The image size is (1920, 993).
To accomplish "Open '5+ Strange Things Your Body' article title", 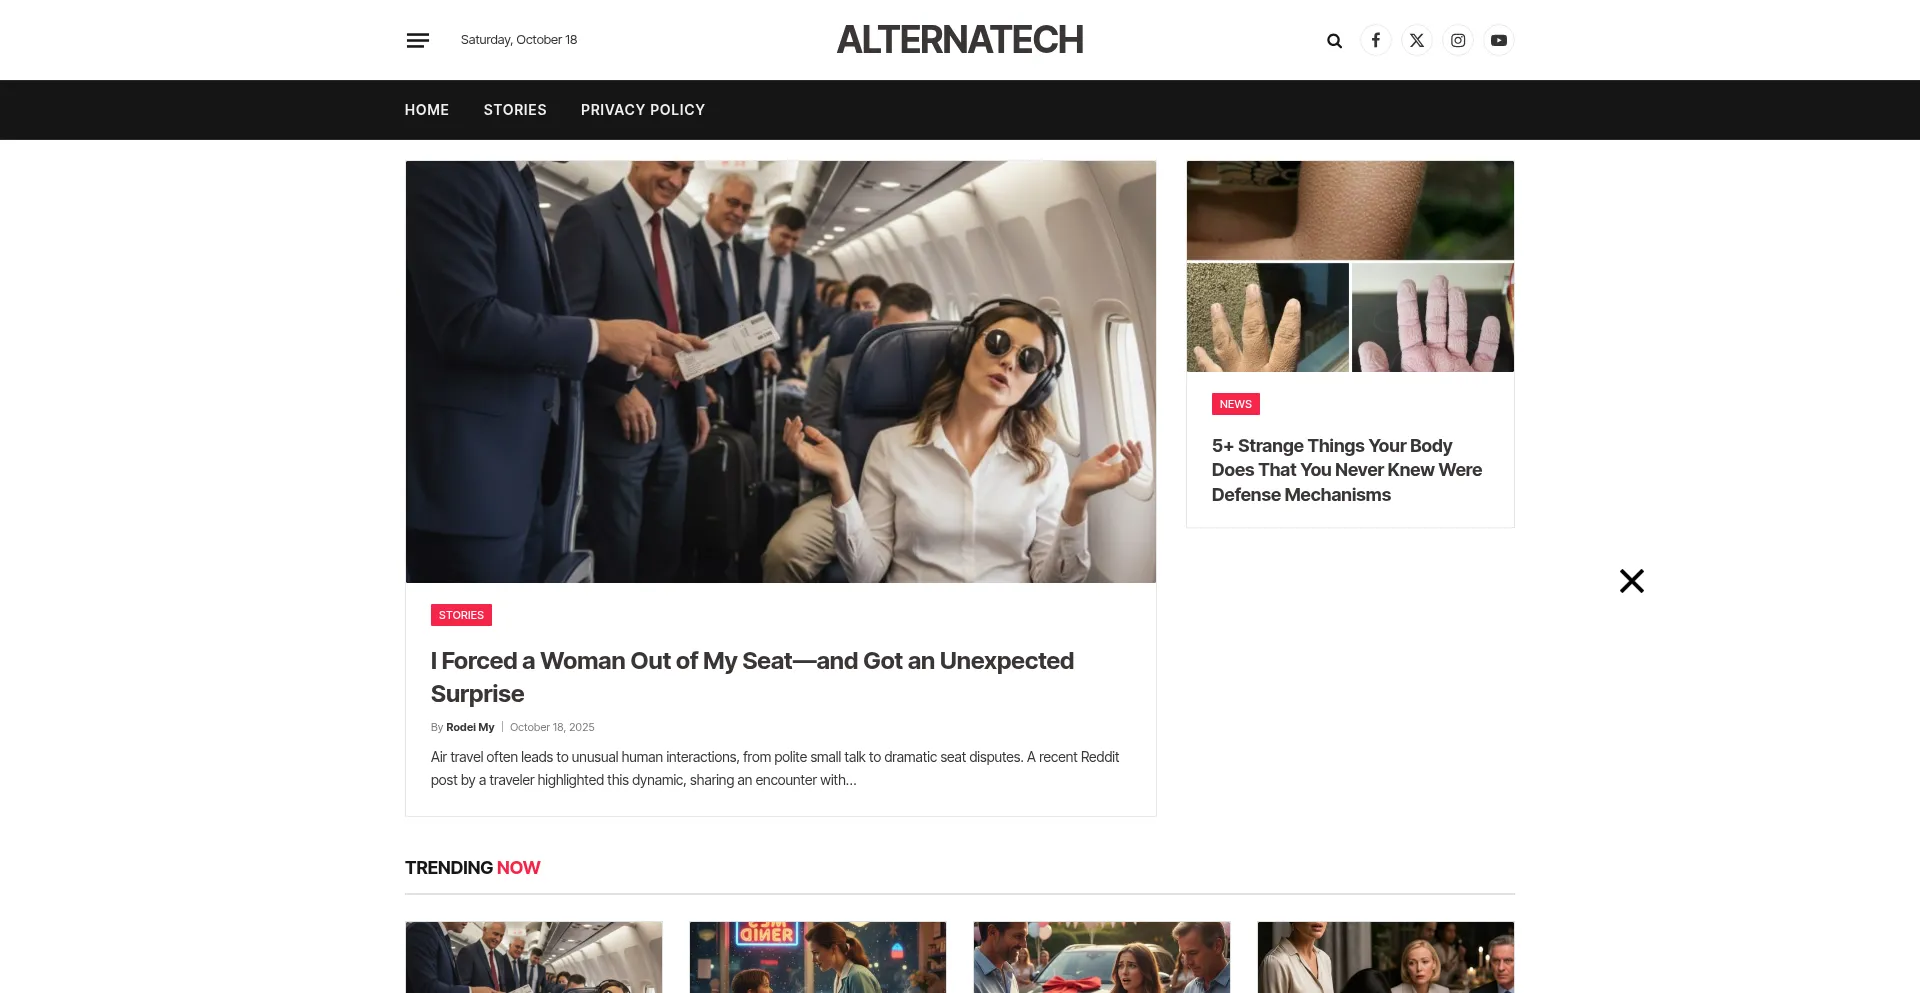I will pyautogui.click(x=1346, y=470).
